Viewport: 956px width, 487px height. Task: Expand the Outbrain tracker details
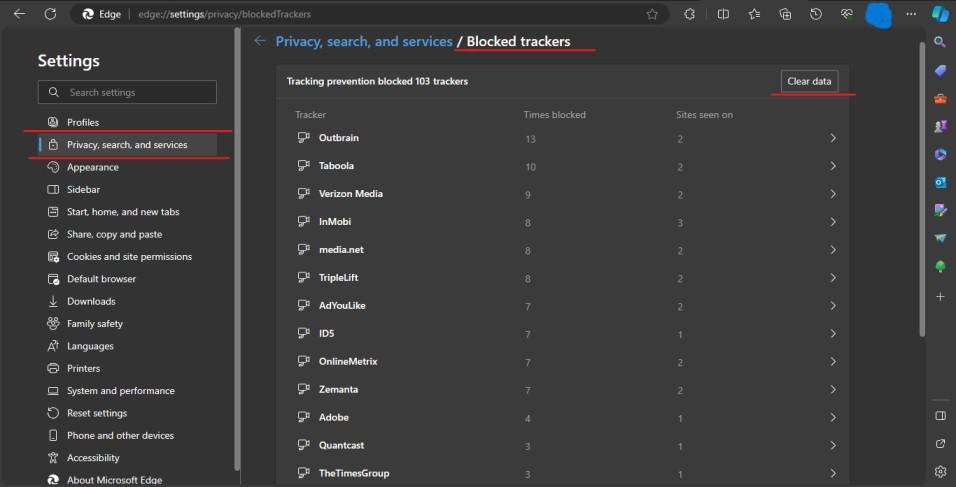(x=832, y=138)
